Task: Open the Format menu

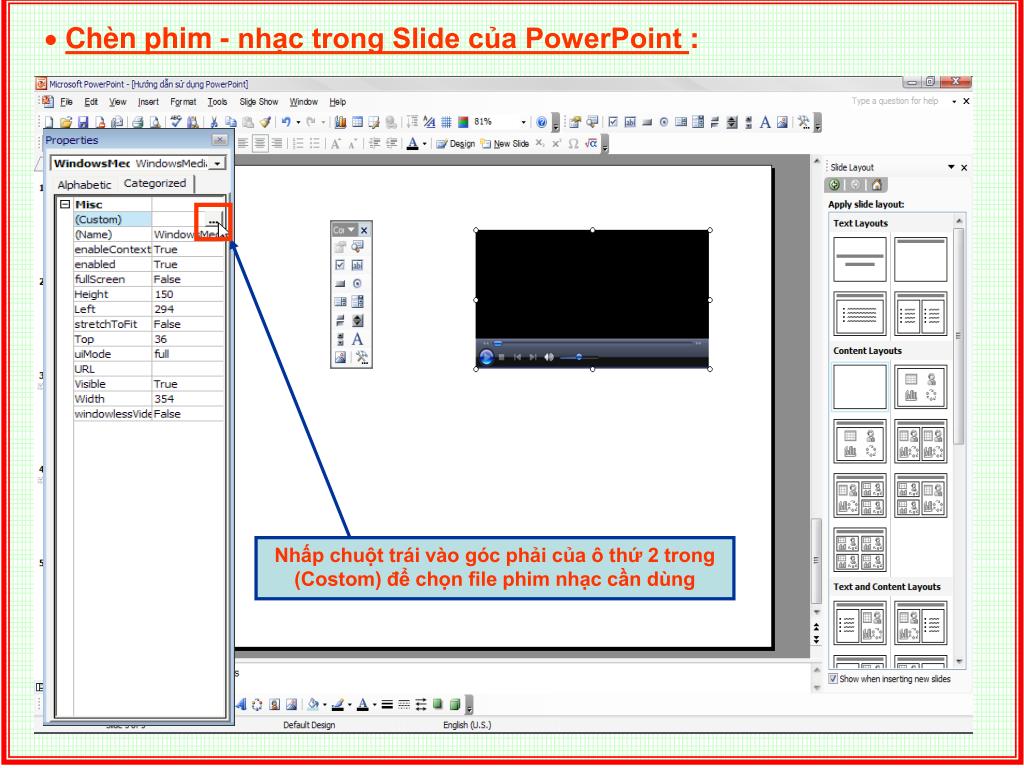Action: (183, 102)
